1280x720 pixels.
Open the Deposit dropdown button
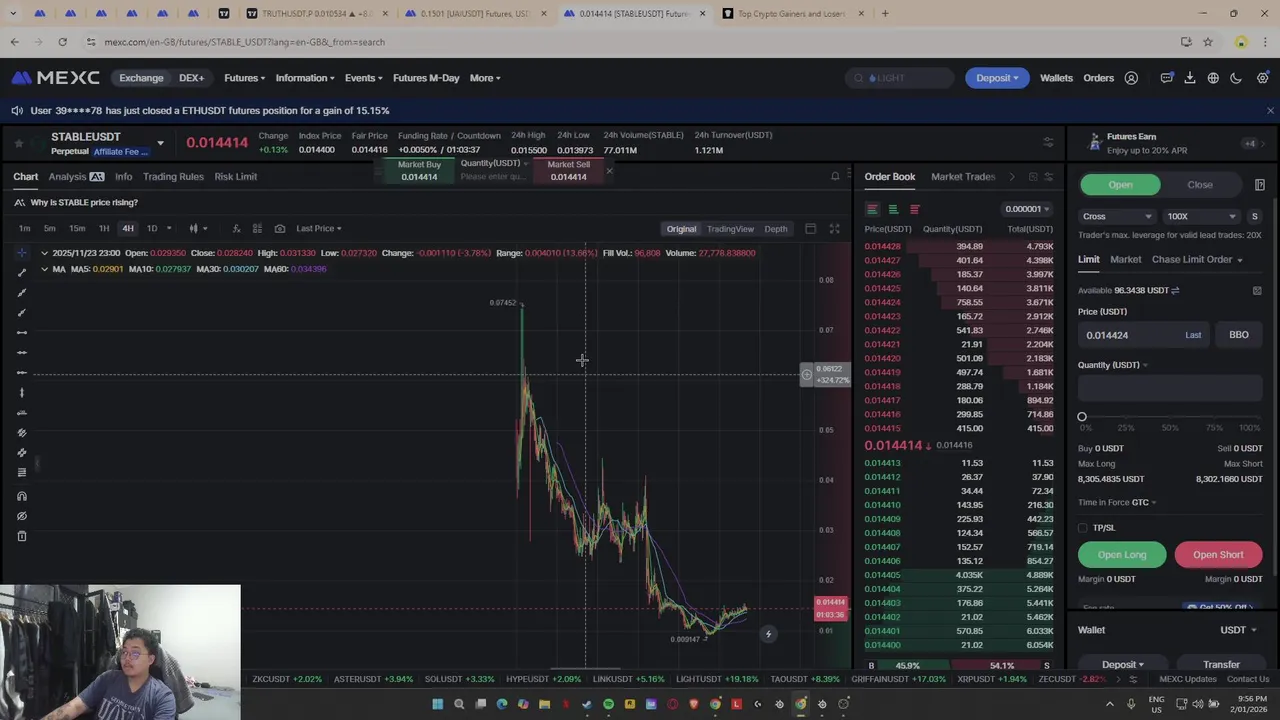(997, 78)
